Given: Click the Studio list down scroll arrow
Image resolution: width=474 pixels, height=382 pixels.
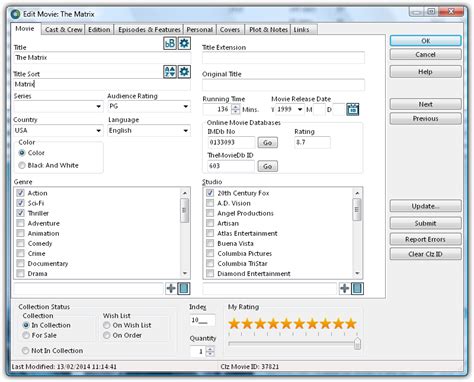Looking at the screenshot, I should point(357,273).
